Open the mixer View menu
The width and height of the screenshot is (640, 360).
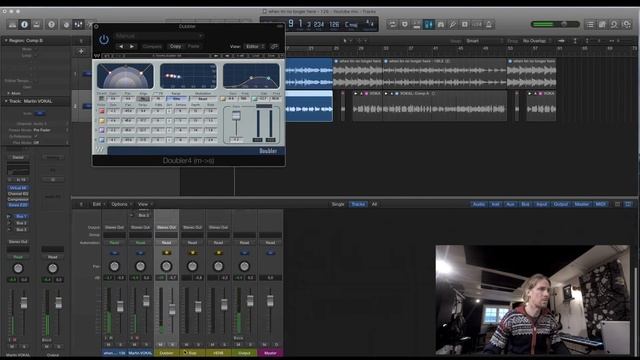coord(145,204)
